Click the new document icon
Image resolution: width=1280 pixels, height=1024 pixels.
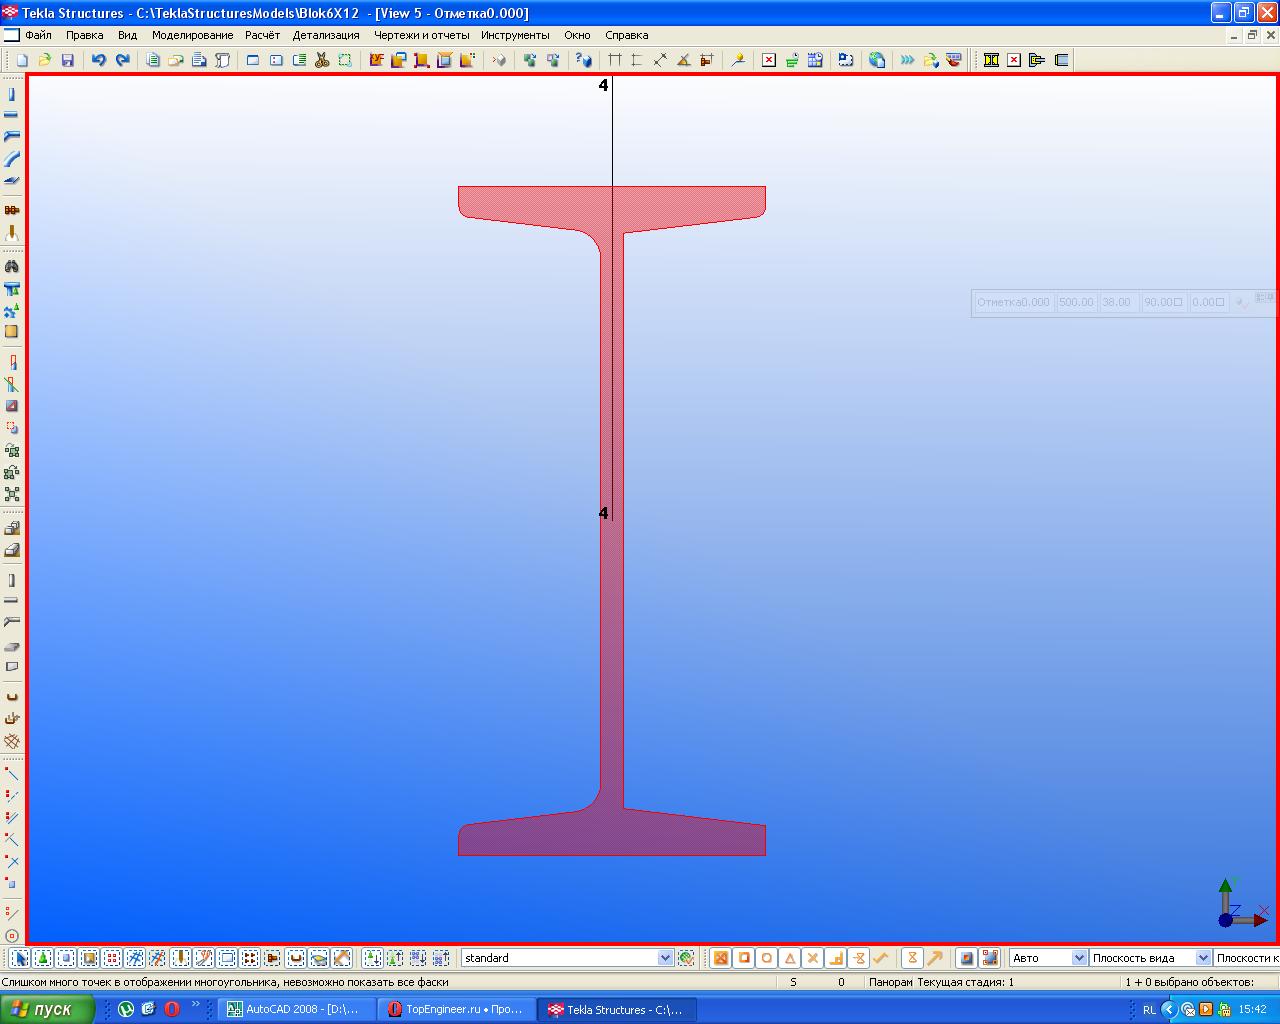point(22,60)
